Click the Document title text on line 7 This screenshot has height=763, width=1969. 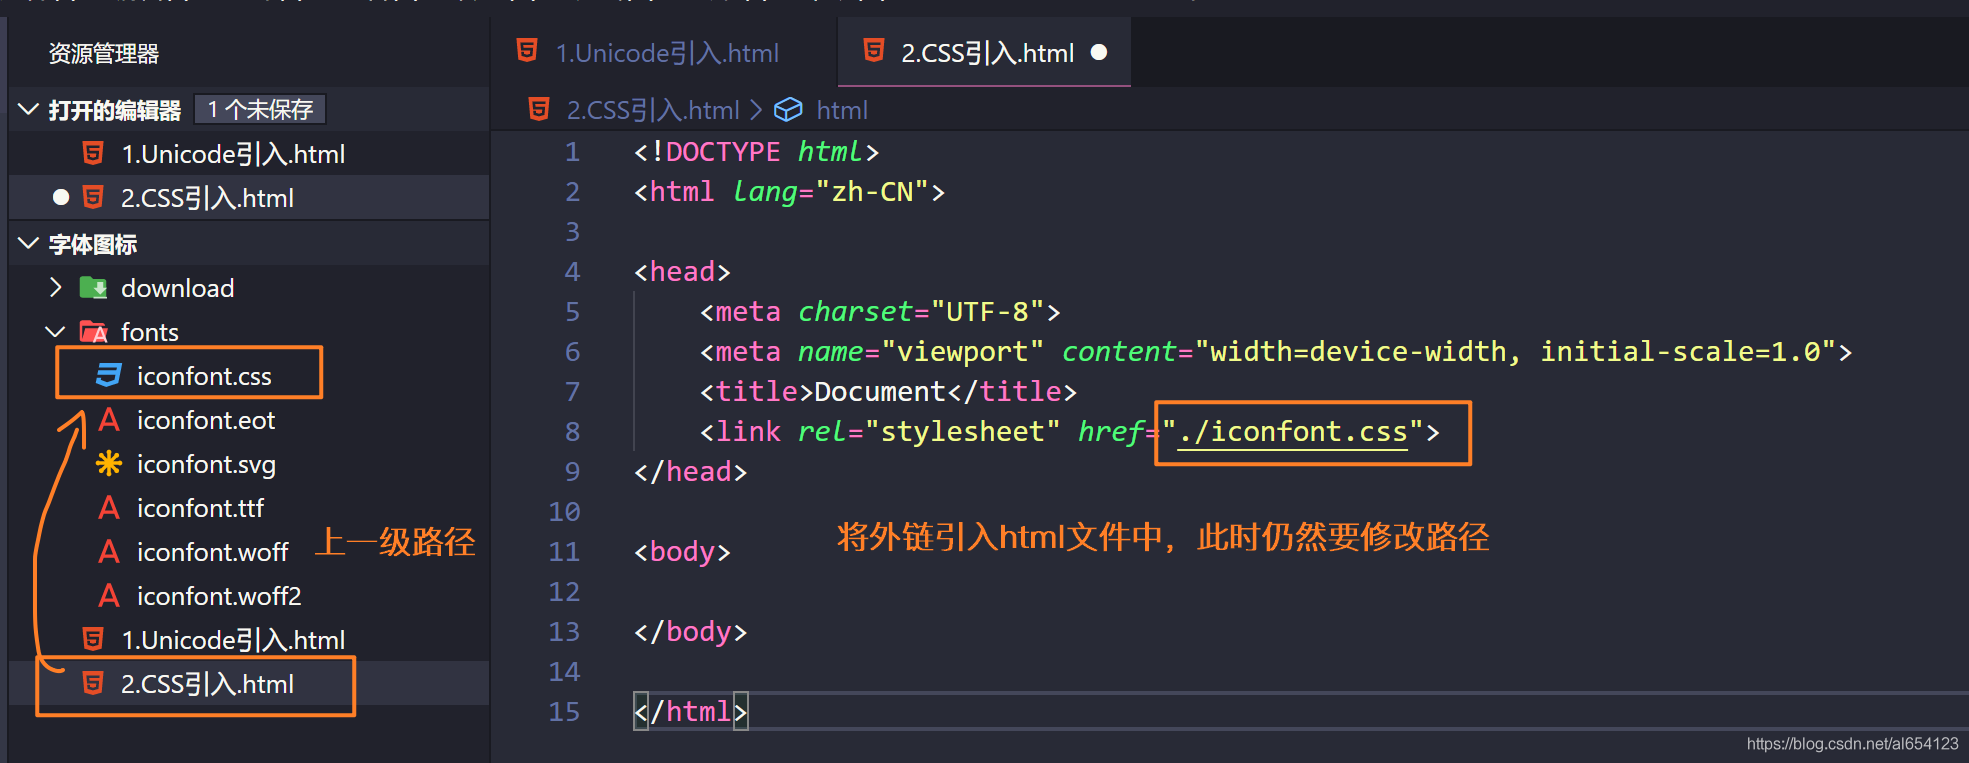880,392
